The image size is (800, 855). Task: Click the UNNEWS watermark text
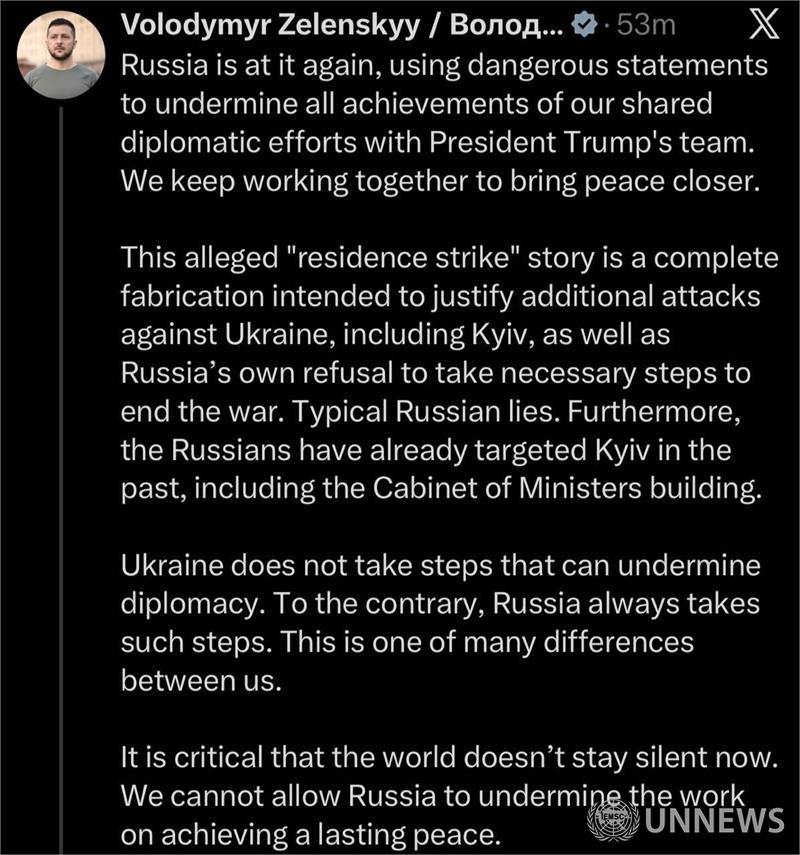(x=714, y=821)
